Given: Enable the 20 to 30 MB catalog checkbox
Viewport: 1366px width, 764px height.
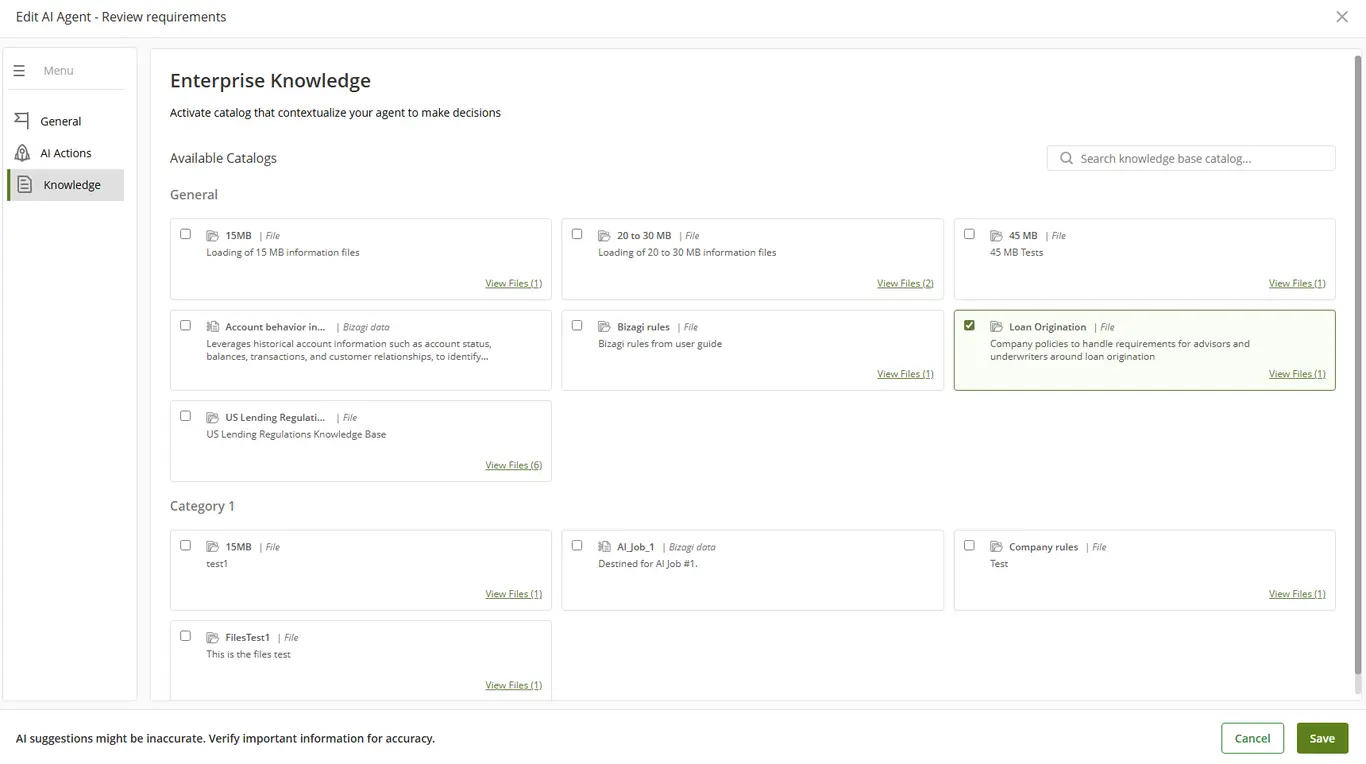Looking at the screenshot, I should tap(577, 234).
